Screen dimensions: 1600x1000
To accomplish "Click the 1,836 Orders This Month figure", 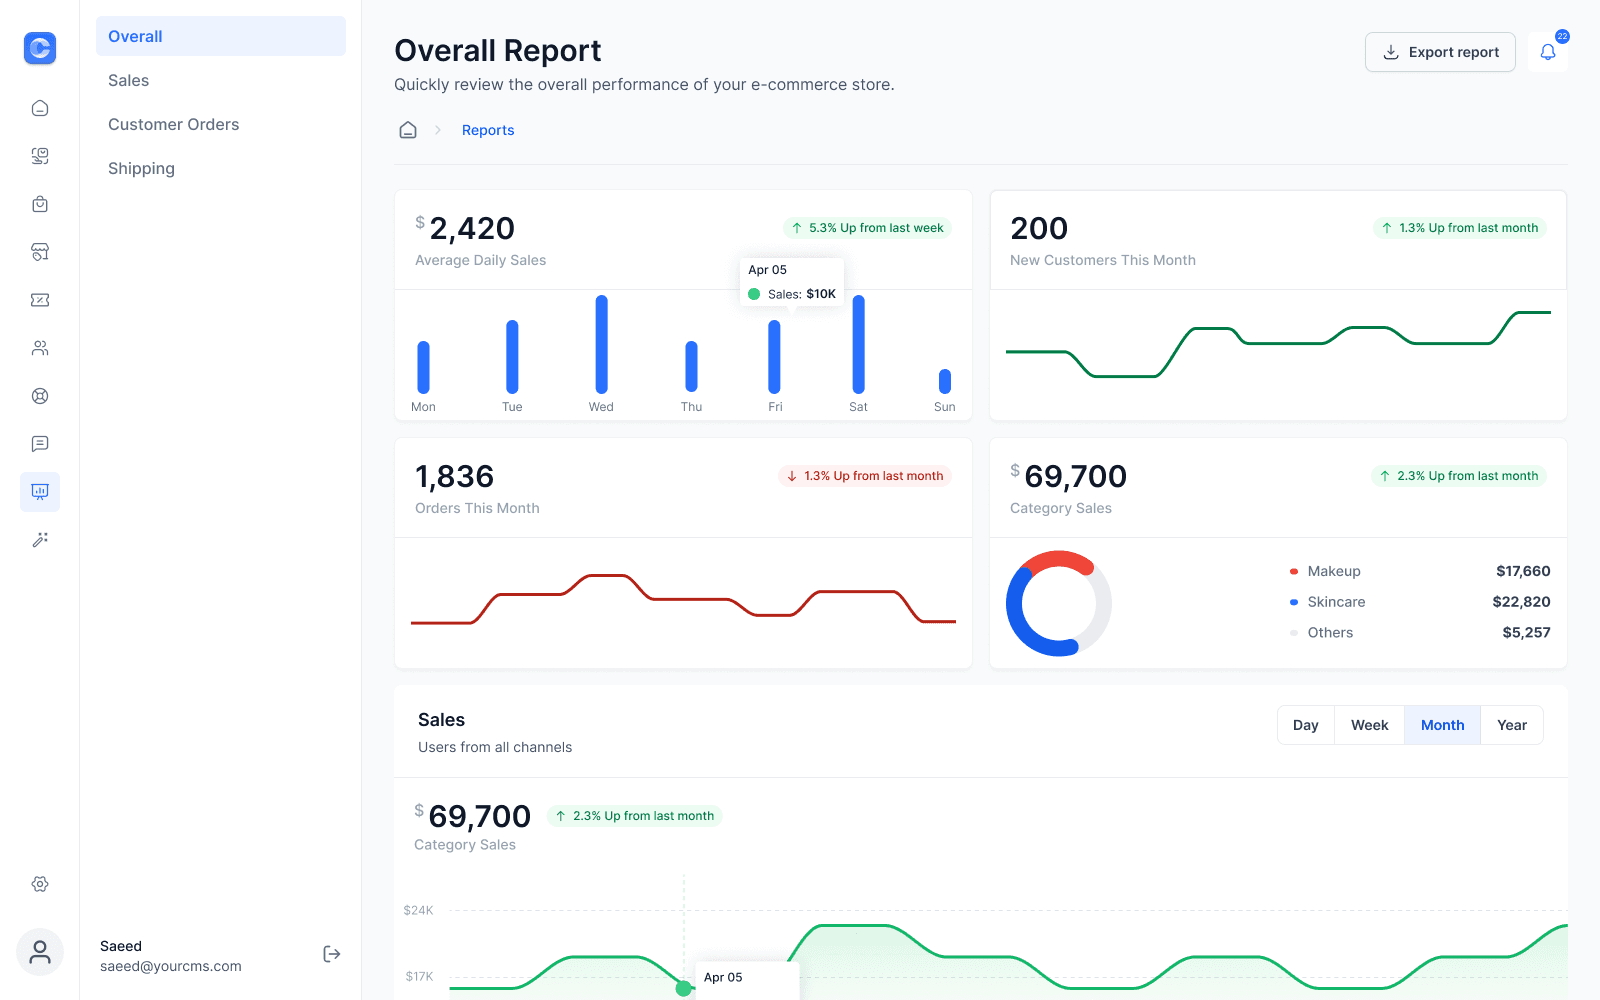I will pyautogui.click(x=455, y=476).
